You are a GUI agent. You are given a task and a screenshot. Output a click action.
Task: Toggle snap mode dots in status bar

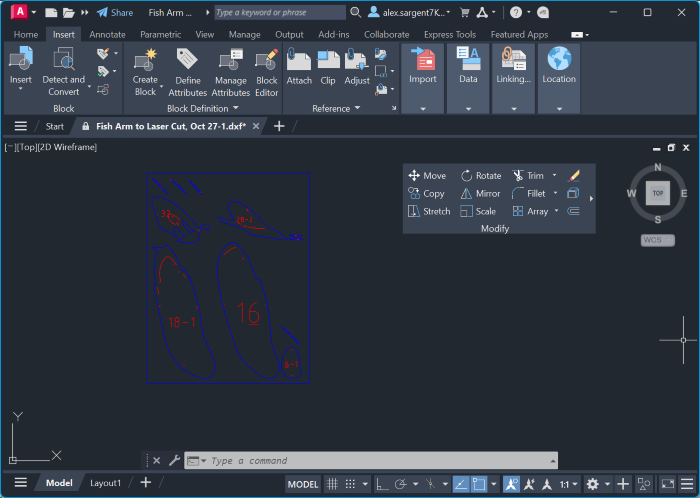coord(351,484)
